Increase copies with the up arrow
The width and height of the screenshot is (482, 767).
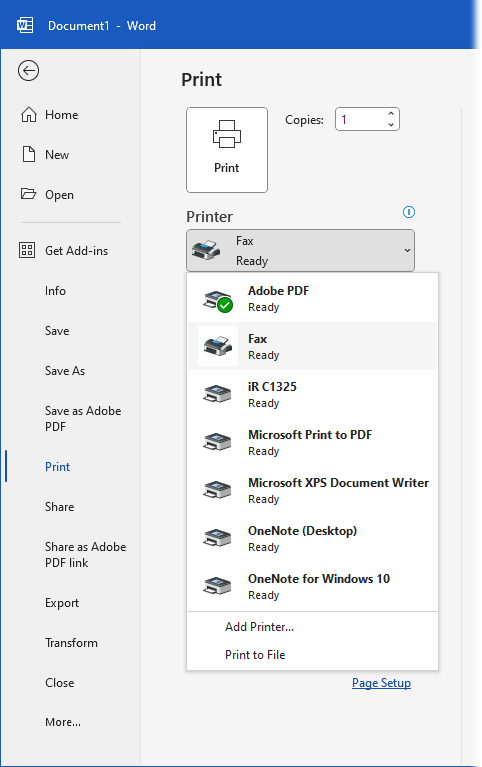[x=391, y=113]
